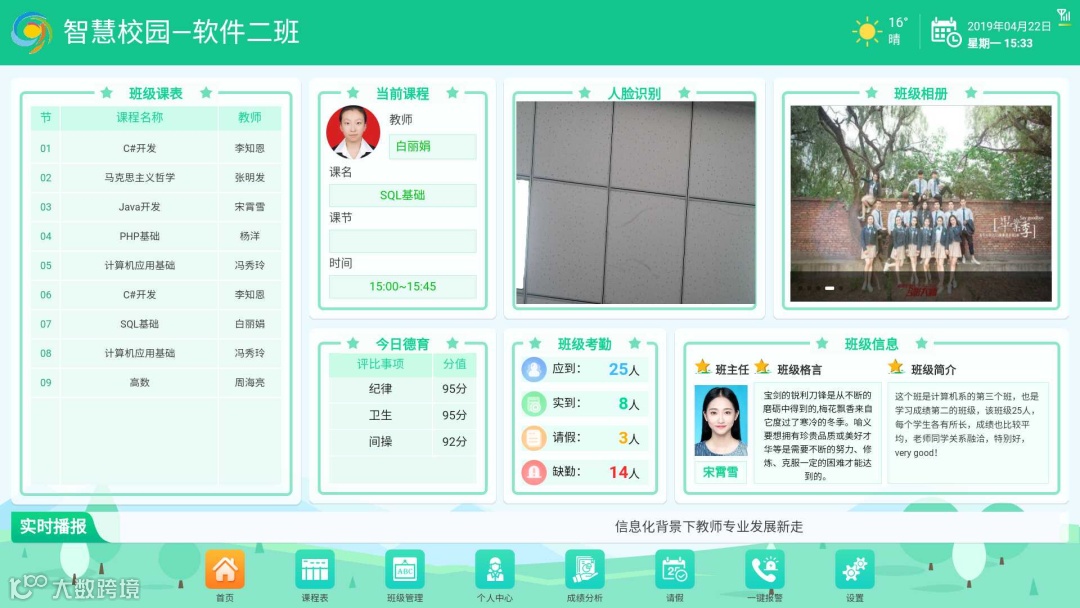
Task: Click the 应到 attendance person icon
Action: (533, 369)
